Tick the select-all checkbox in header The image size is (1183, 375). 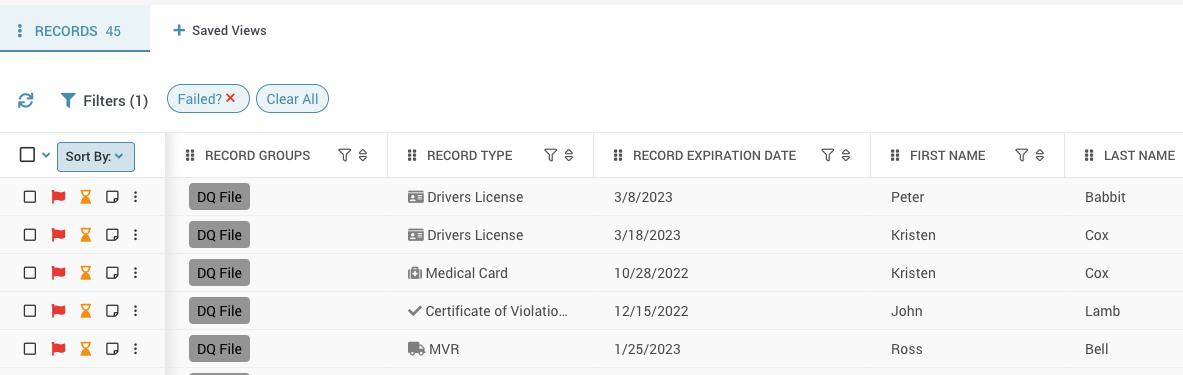click(27, 155)
